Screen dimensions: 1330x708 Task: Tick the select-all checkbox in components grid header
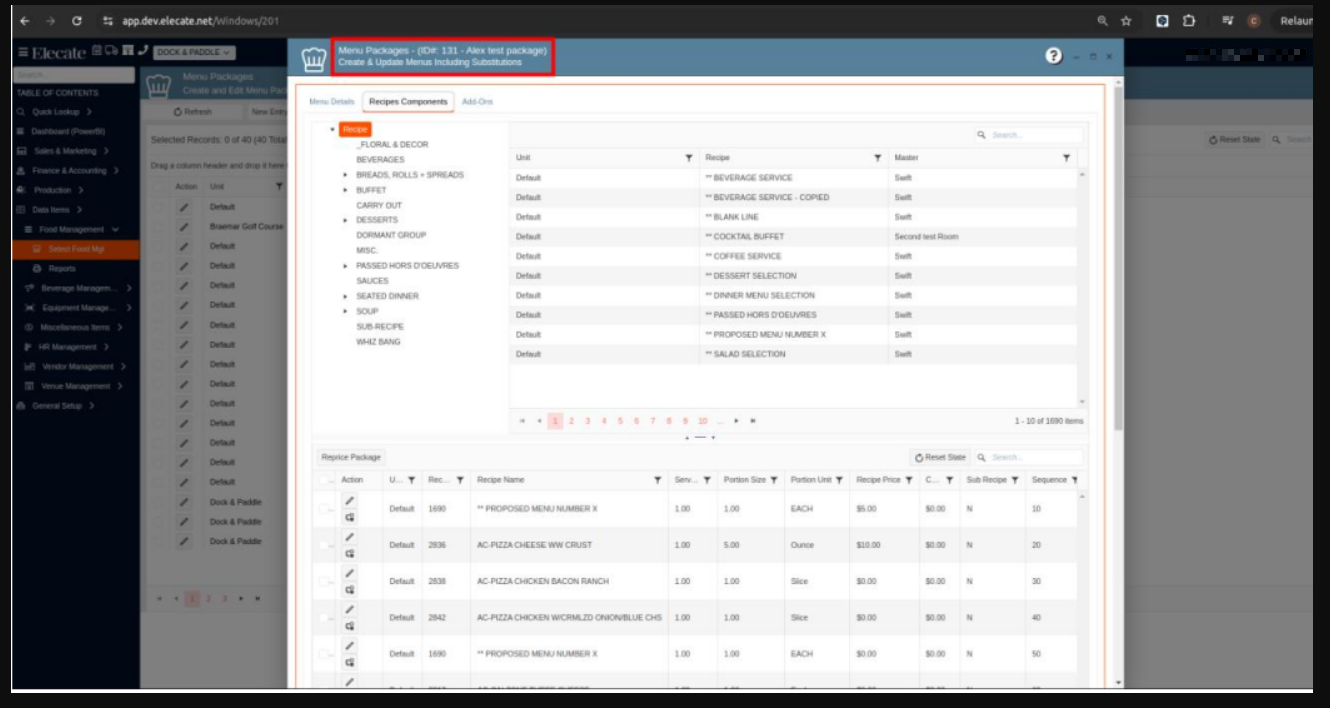(x=324, y=480)
